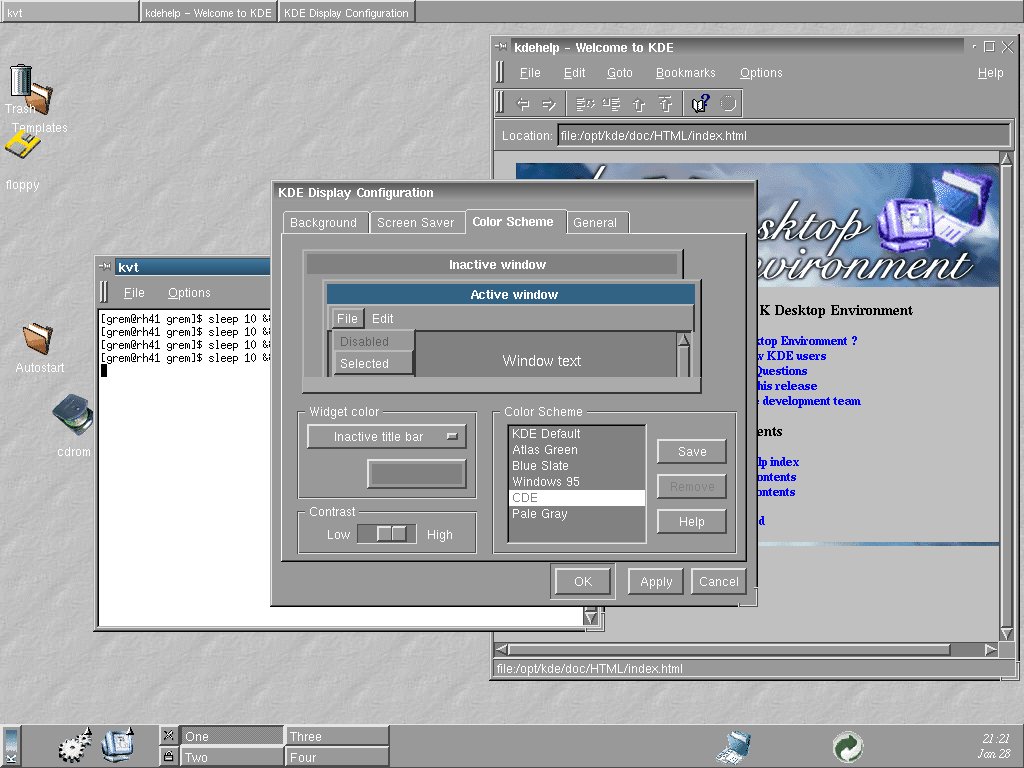Click the Back arrow in kdehelp toolbar

point(523,104)
